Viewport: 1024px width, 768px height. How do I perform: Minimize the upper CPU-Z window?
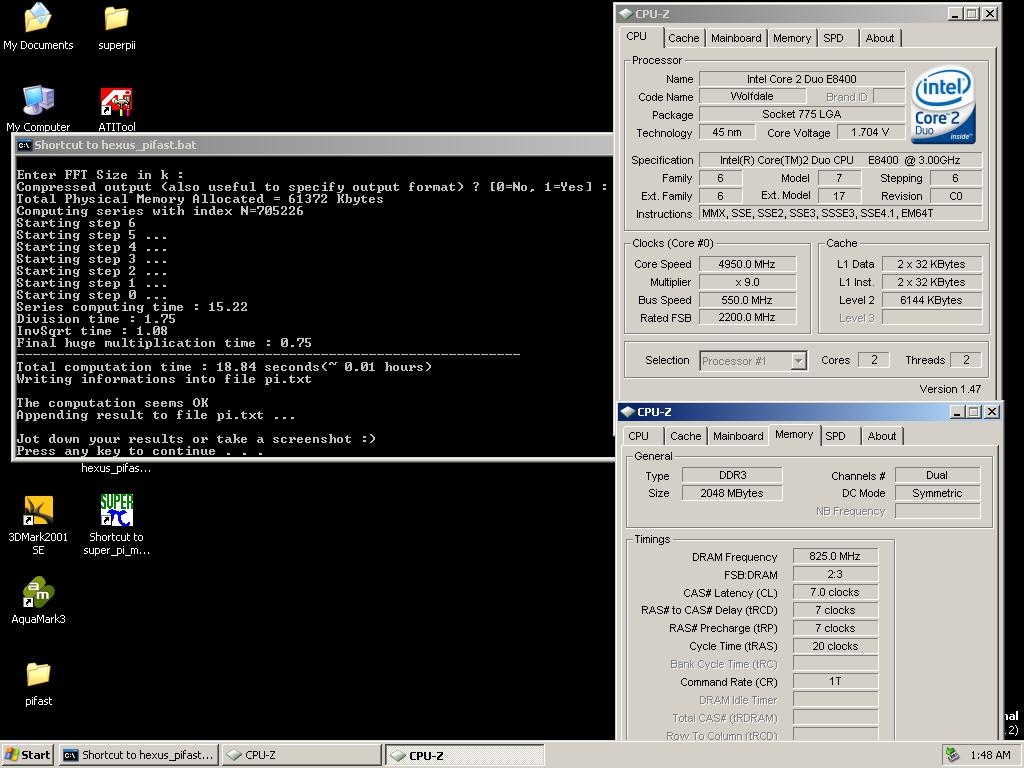click(x=955, y=14)
